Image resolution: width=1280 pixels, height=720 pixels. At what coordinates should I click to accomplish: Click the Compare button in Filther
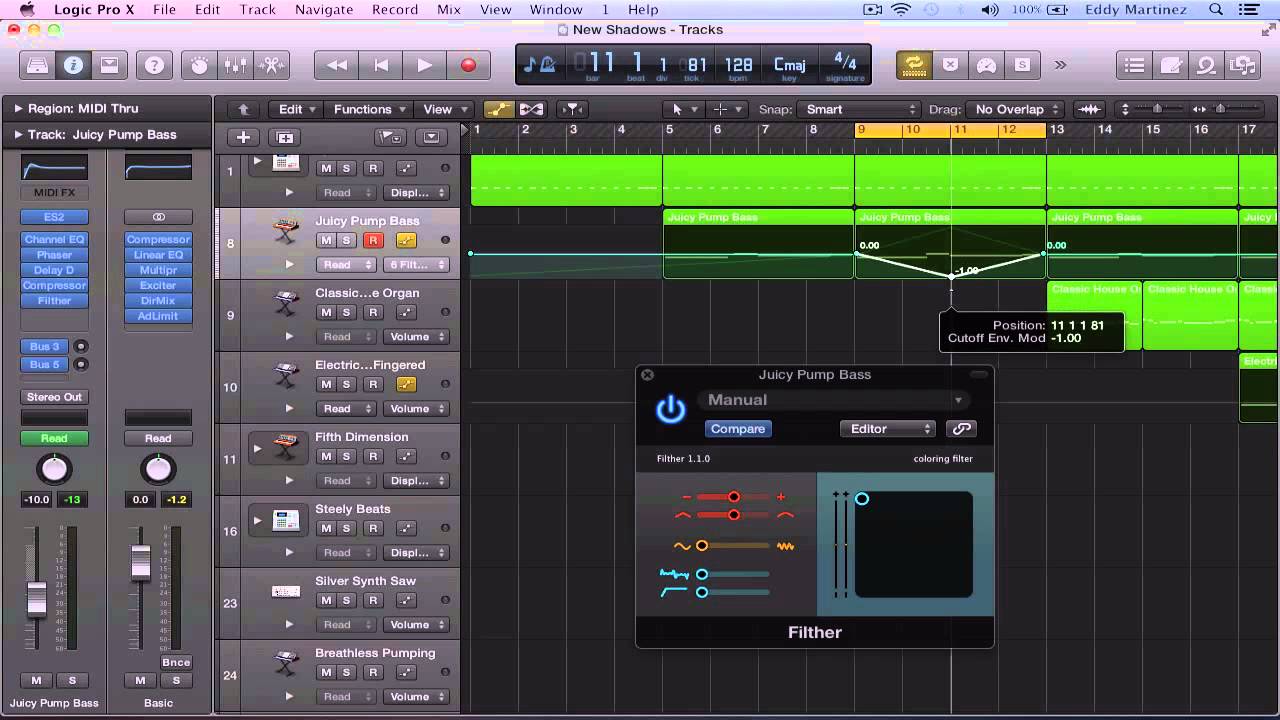(x=738, y=429)
